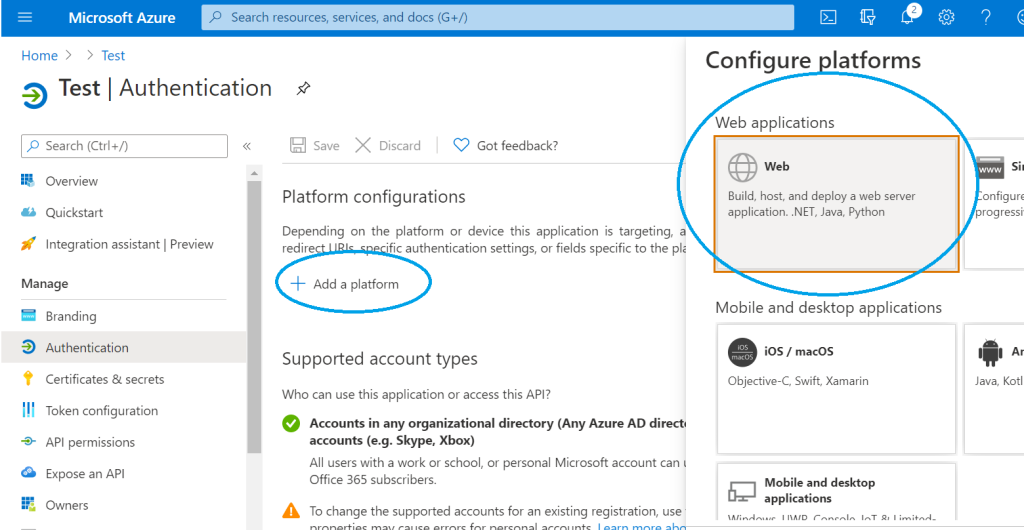Click the sidebar vertical scrollbar
The width and height of the screenshot is (1024, 530).
click(x=254, y=317)
